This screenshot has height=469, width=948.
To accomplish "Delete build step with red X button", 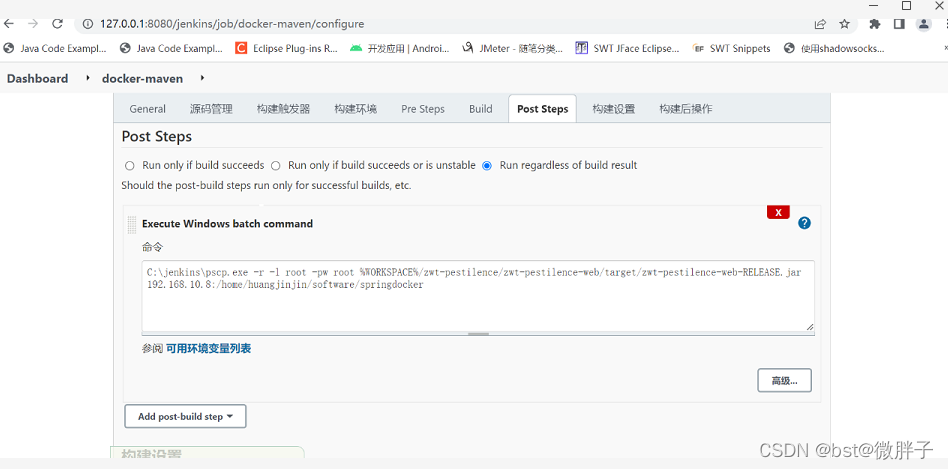I will coord(778,212).
